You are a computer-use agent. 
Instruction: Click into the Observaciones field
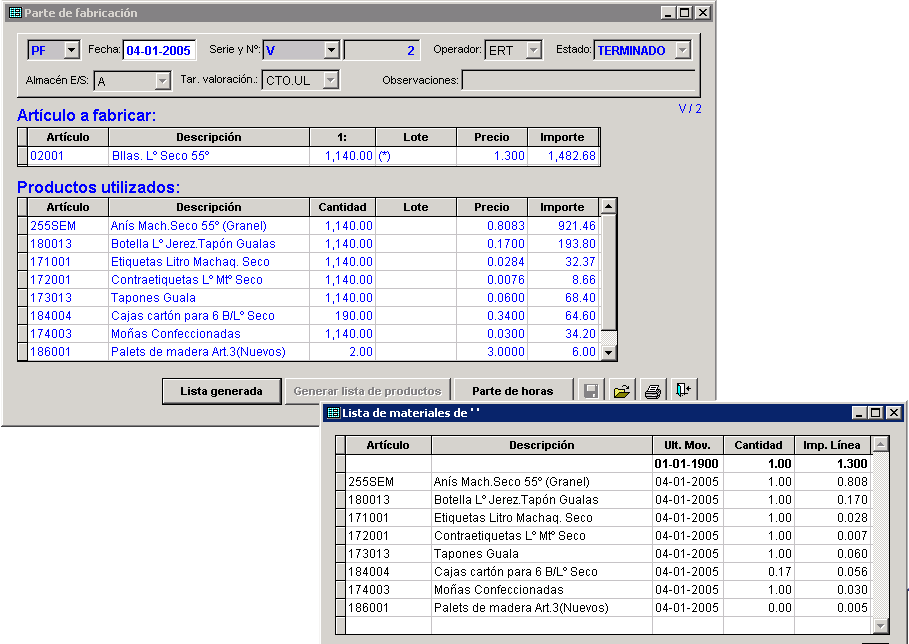[579, 80]
